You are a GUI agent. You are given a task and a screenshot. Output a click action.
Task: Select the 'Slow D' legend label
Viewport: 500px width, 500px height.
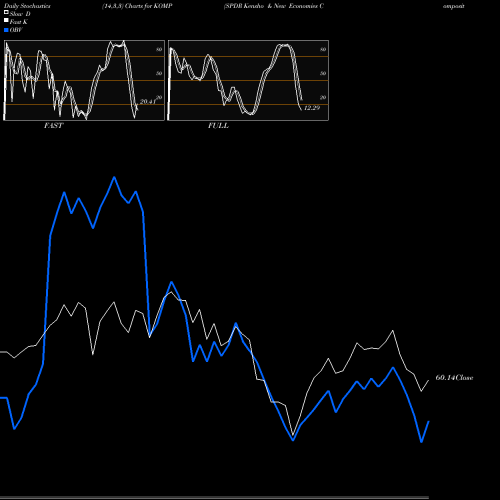[20, 14]
